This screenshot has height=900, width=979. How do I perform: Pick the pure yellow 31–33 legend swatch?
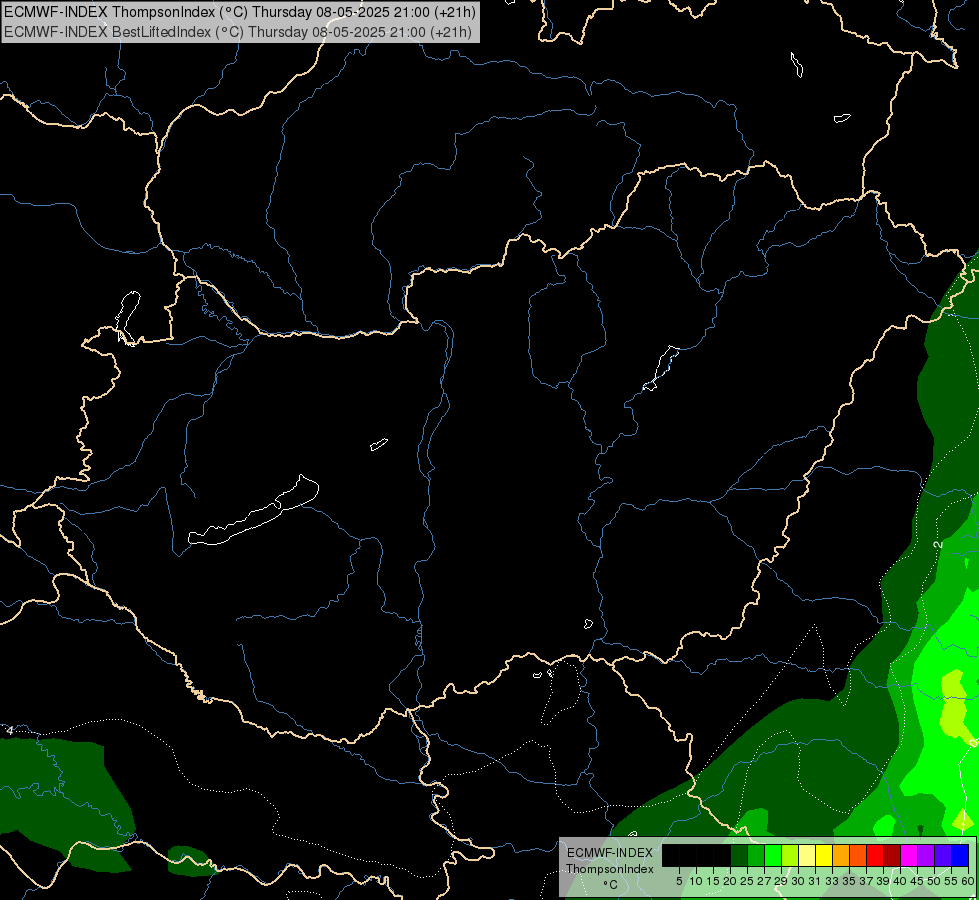pyautogui.click(x=824, y=855)
